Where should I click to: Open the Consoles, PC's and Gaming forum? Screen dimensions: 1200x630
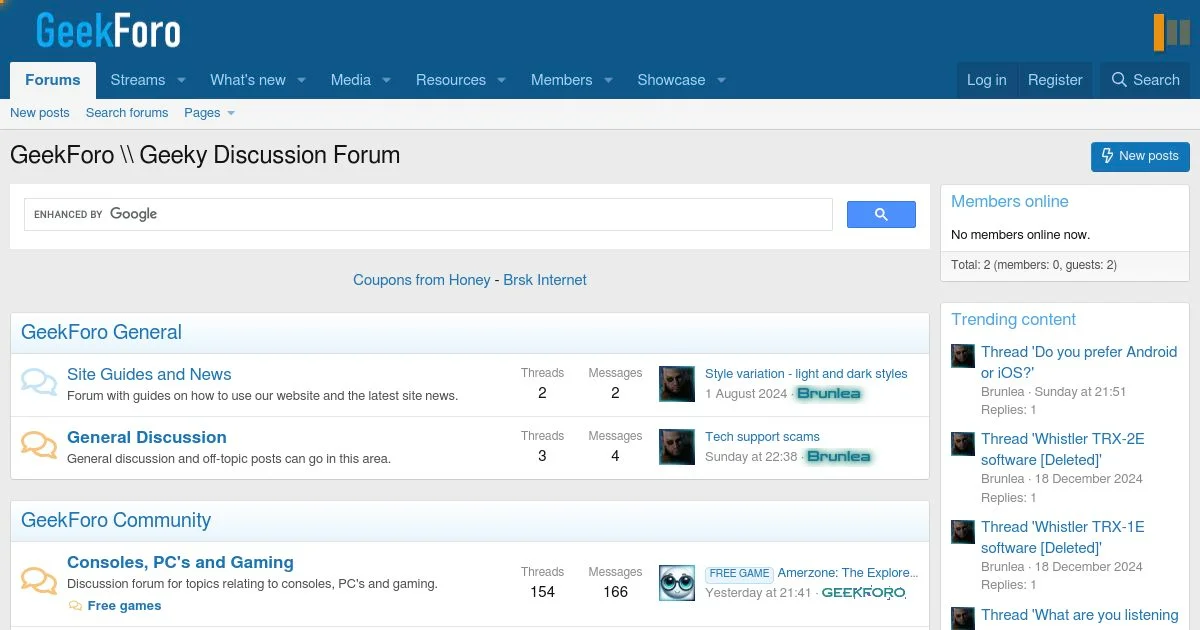pyautogui.click(x=180, y=563)
